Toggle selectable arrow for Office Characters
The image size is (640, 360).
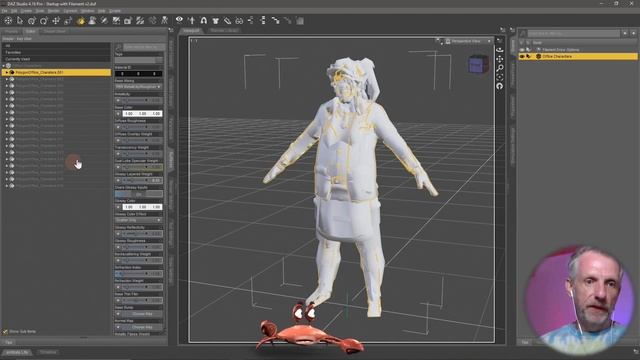click(529, 56)
